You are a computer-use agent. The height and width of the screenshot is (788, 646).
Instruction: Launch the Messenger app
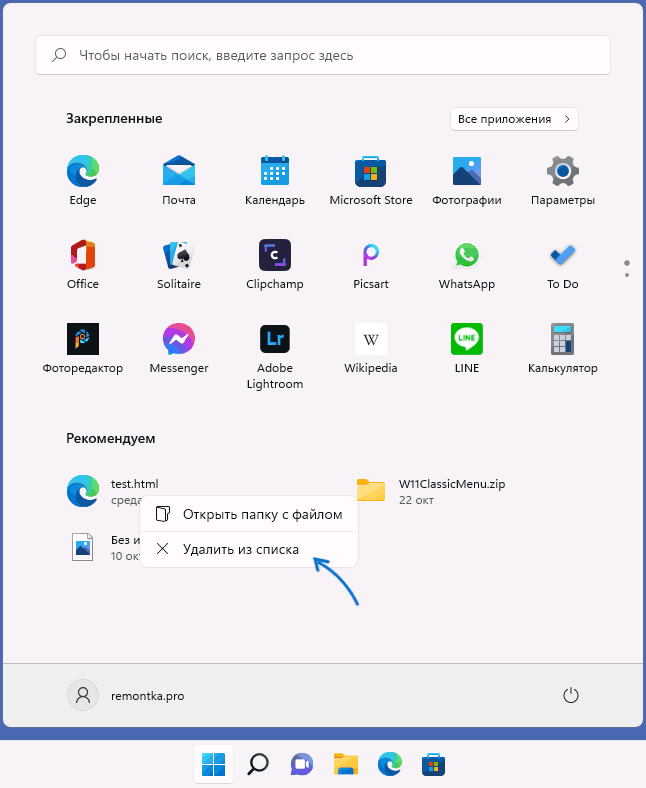[x=179, y=348]
